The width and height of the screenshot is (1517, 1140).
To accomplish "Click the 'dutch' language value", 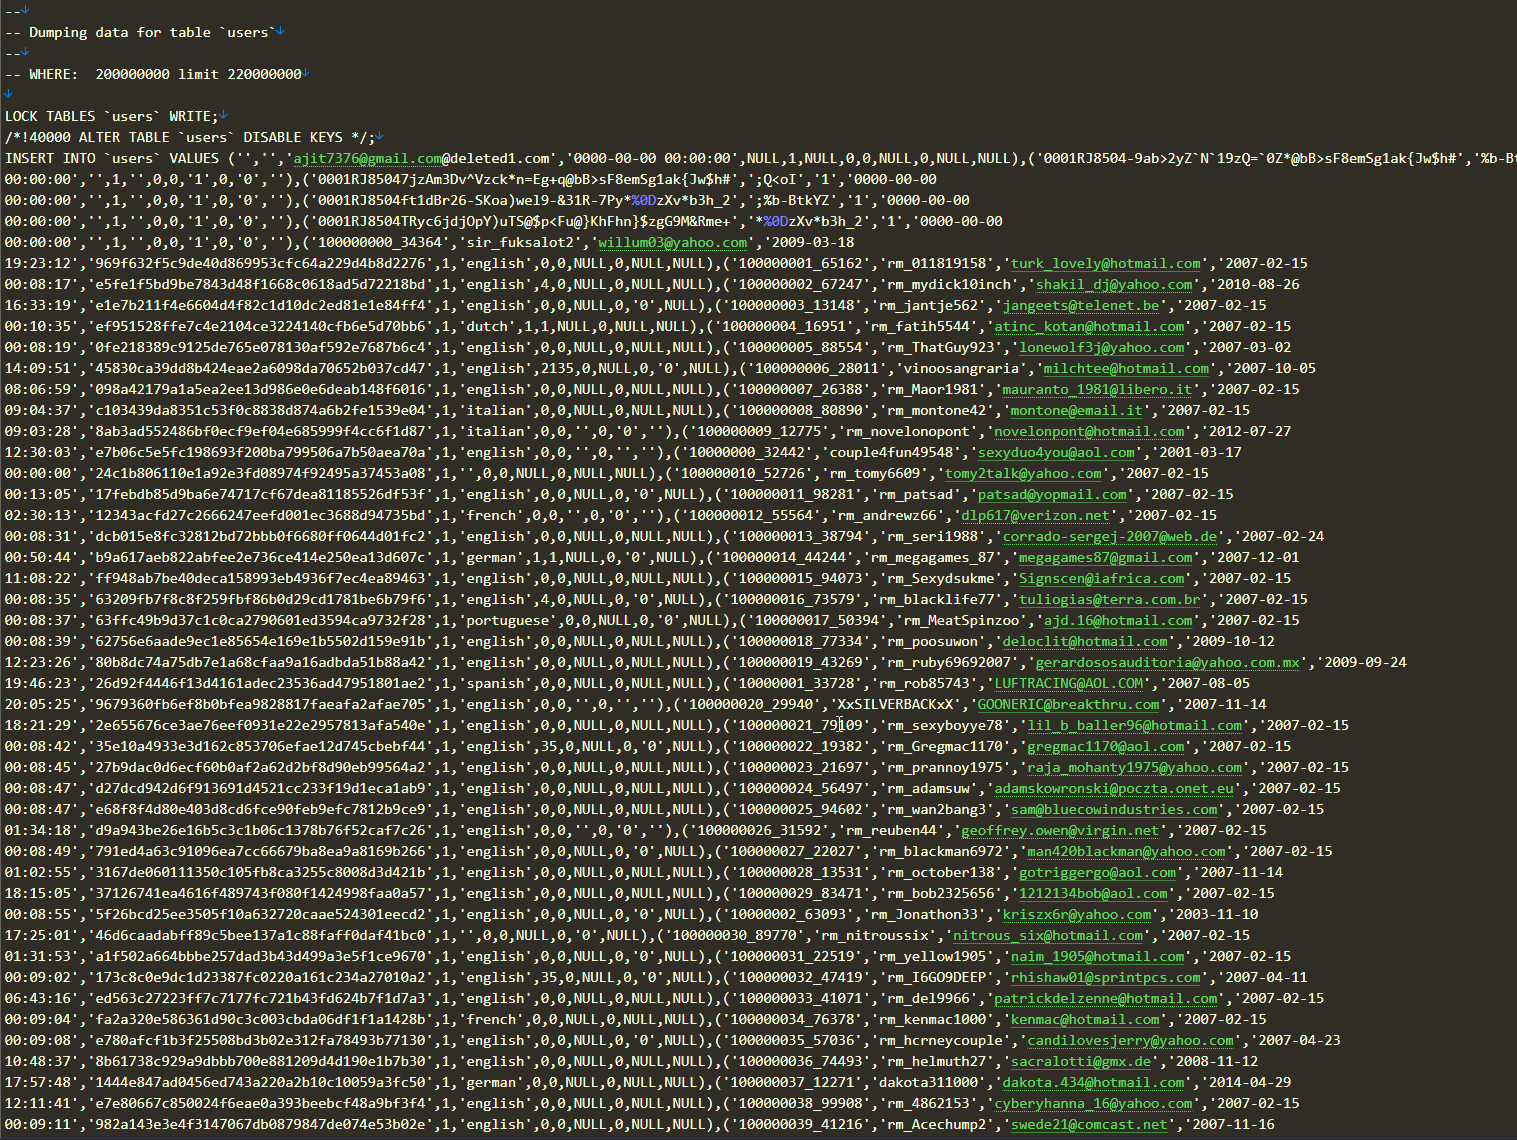I will point(490,326).
